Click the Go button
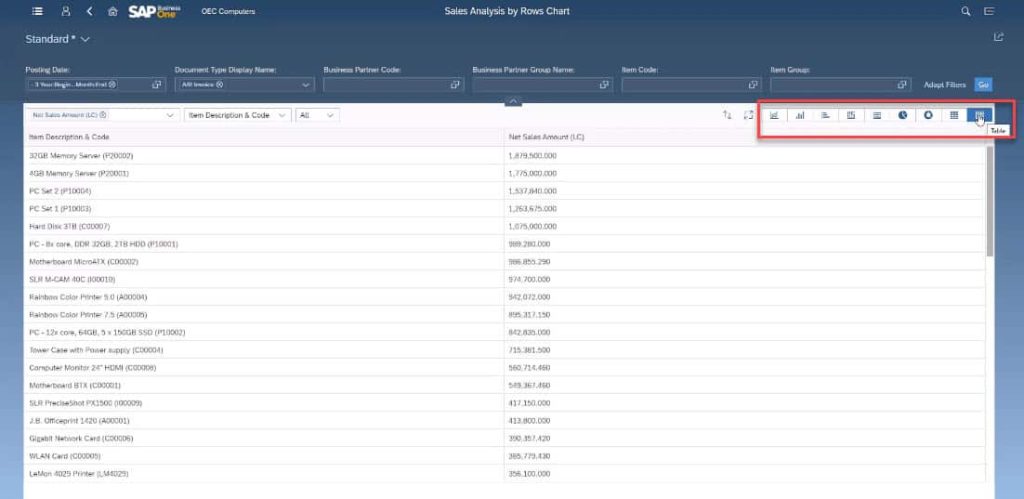 click(984, 84)
